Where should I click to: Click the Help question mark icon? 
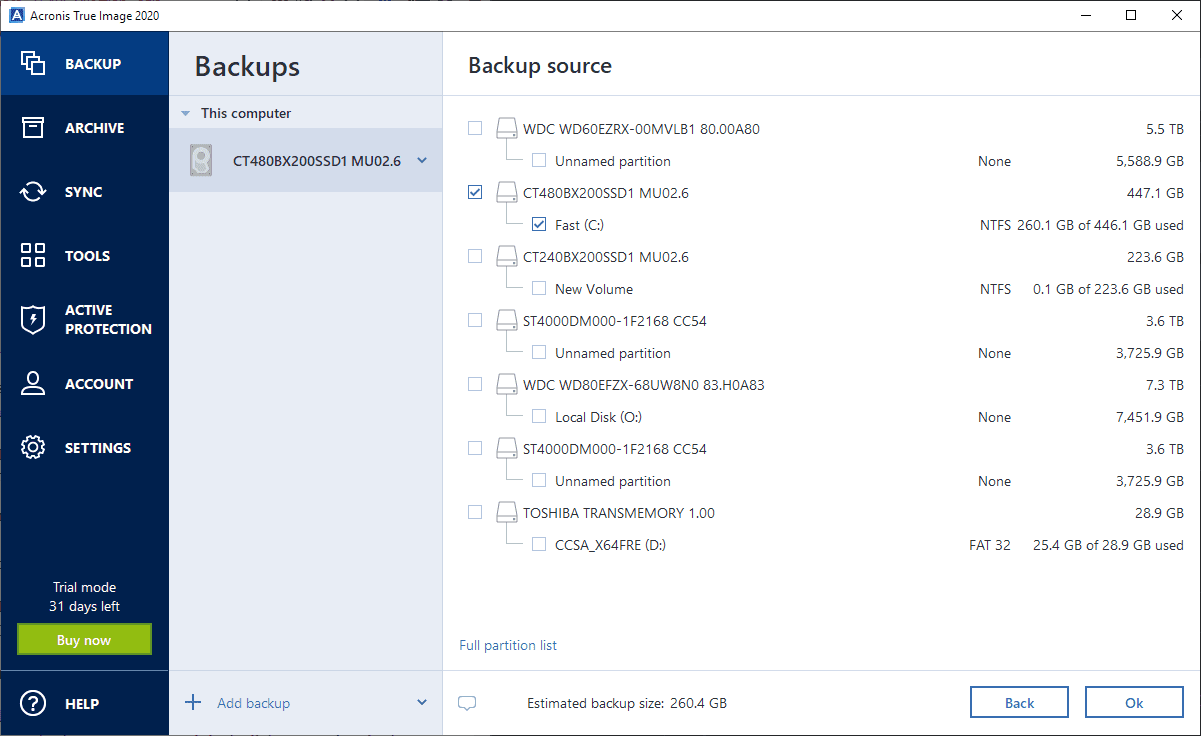(x=33, y=703)
